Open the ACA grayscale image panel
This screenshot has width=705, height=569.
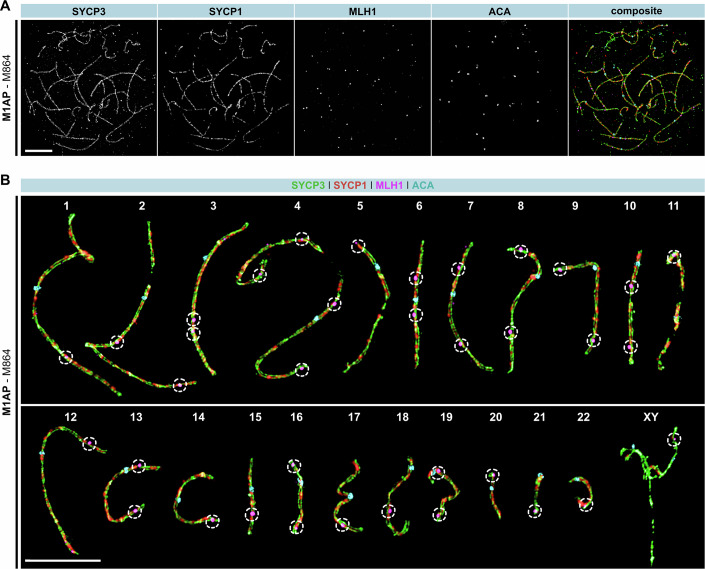point(500,87)
